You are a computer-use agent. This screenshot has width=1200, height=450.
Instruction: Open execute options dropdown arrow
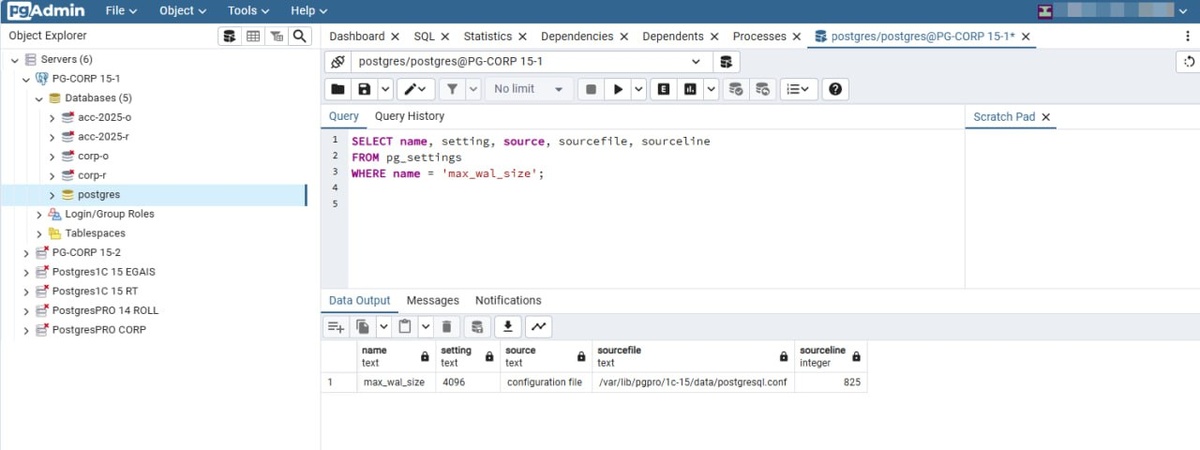coord(638,89)
